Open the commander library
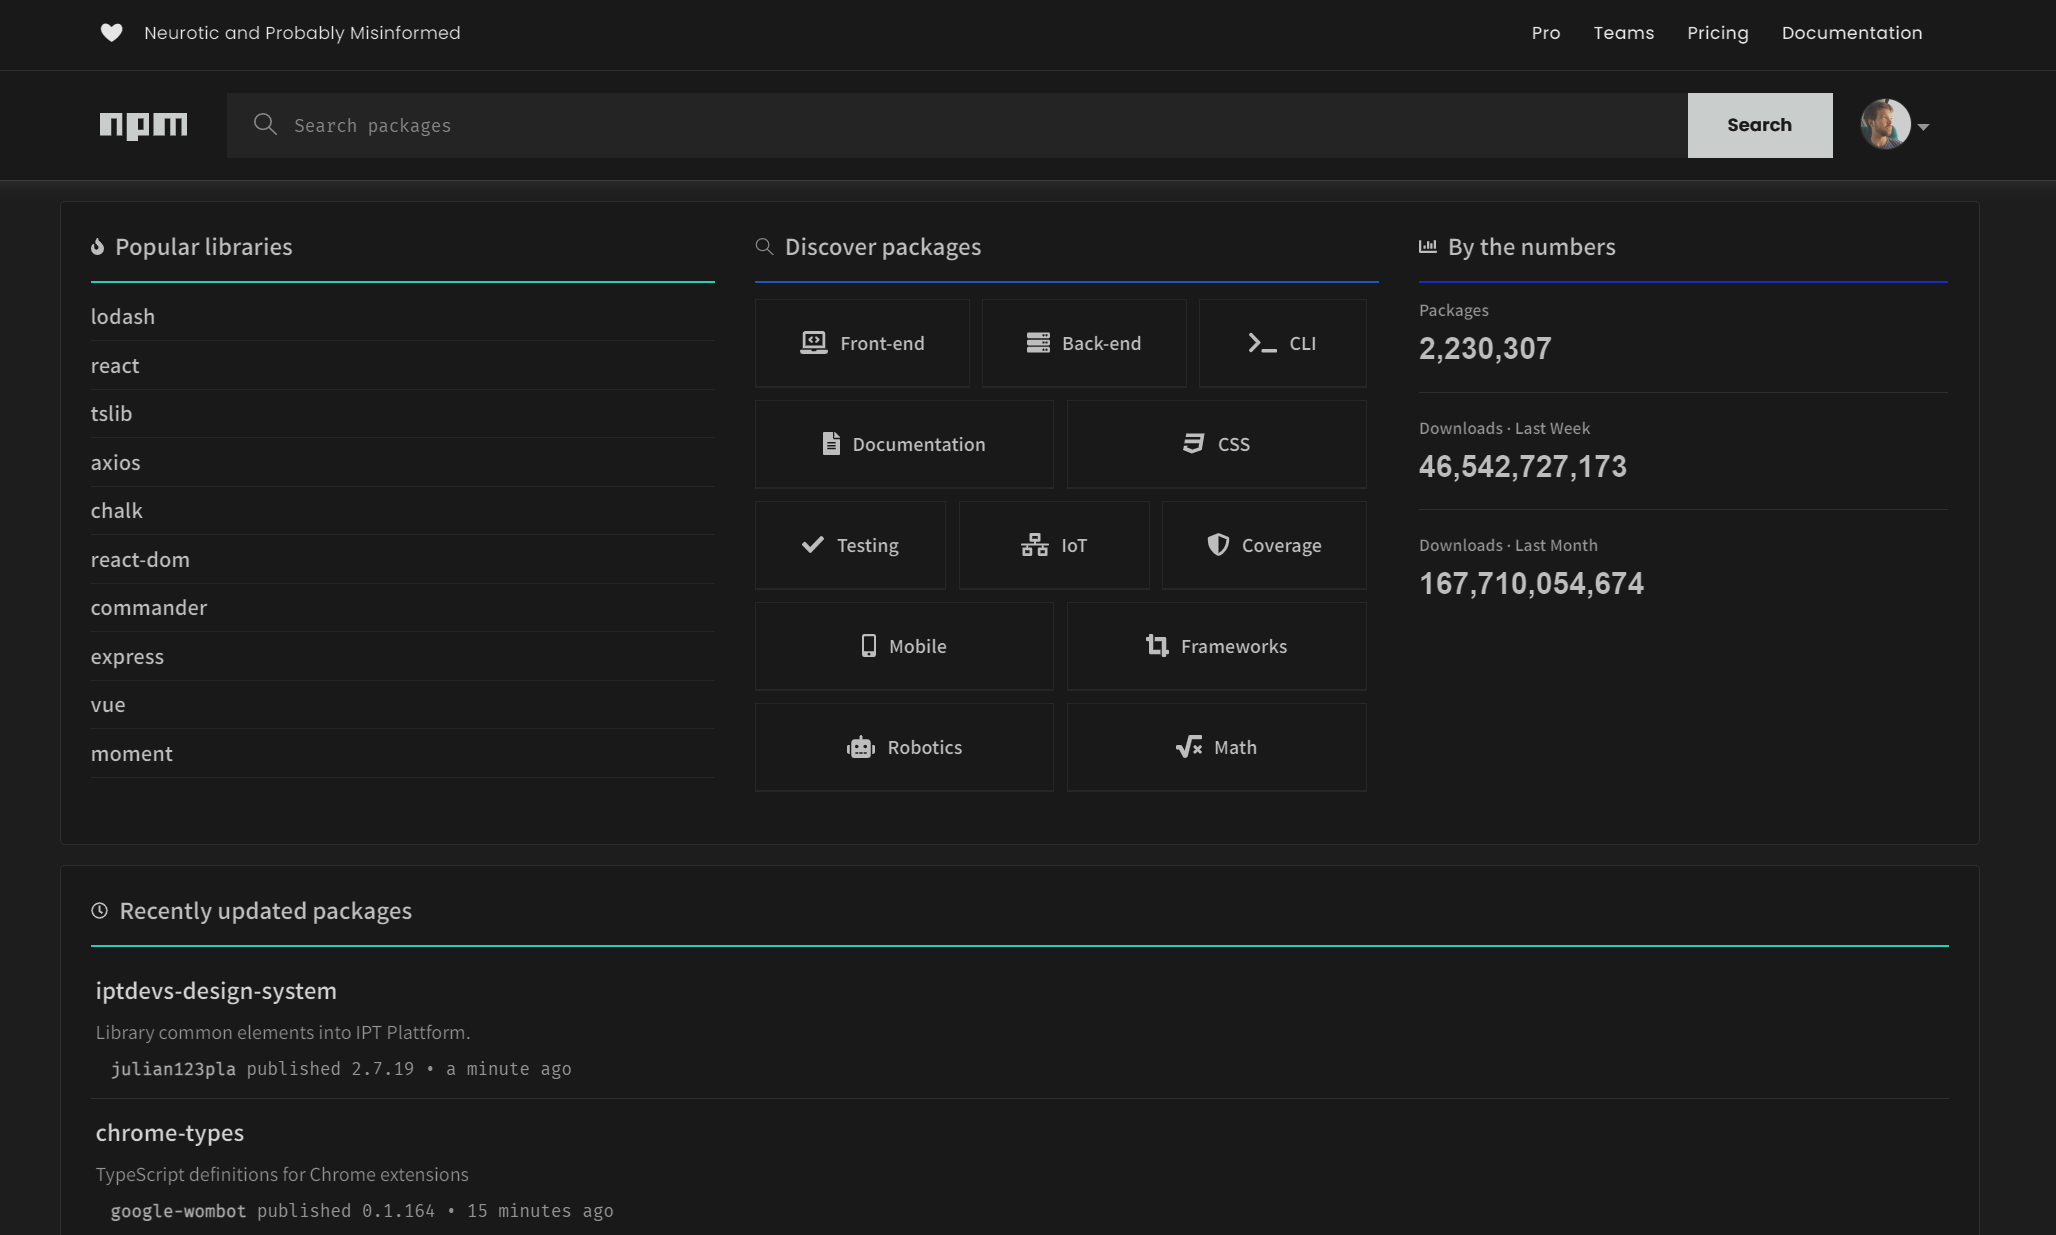2056x1235 pixels. click(x=148, y=607)
